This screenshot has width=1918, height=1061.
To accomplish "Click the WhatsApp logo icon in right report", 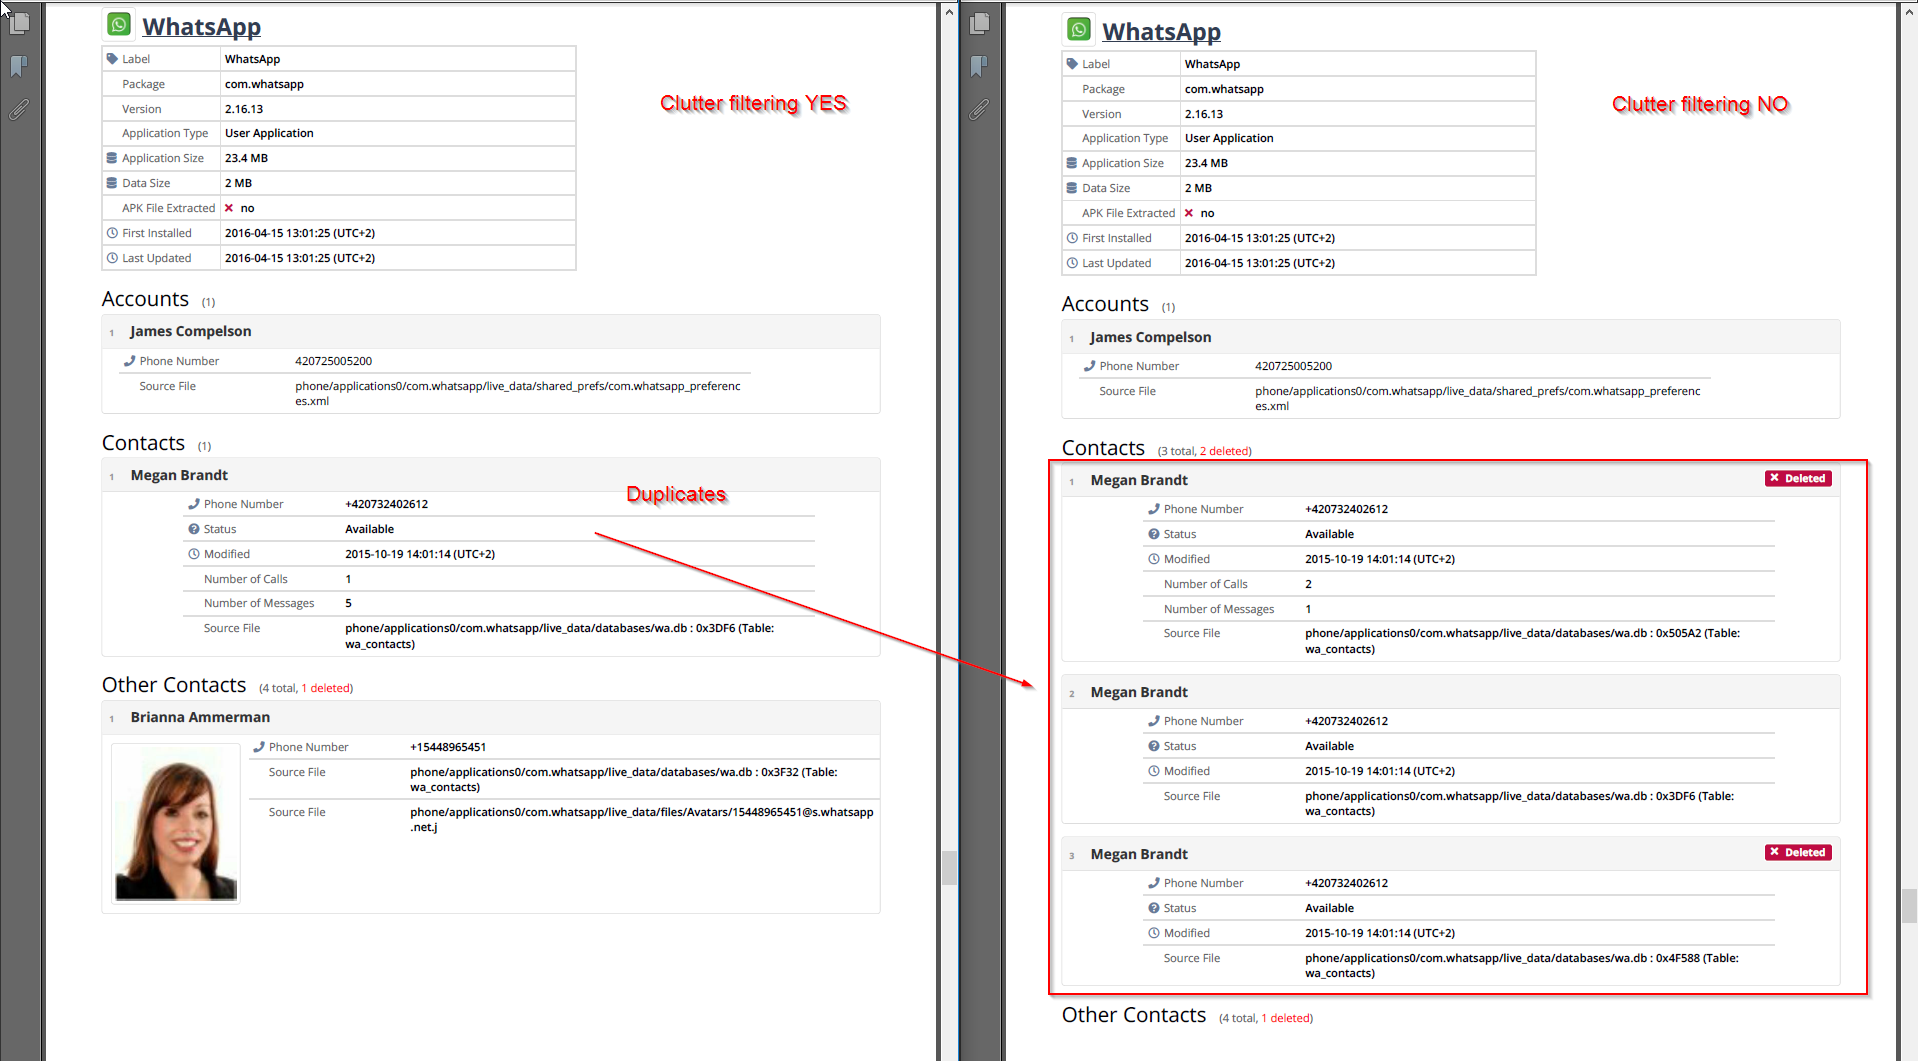I will pos(1079,30).
